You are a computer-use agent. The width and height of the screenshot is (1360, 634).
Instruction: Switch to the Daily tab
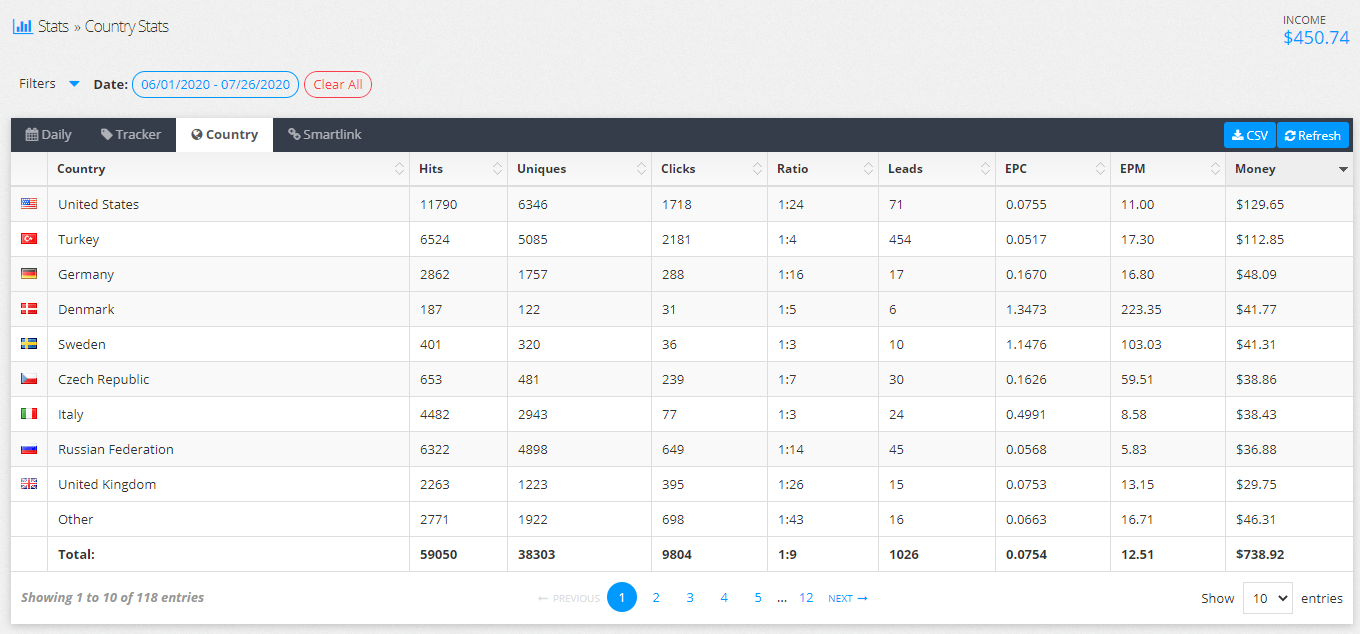(49, 135)
